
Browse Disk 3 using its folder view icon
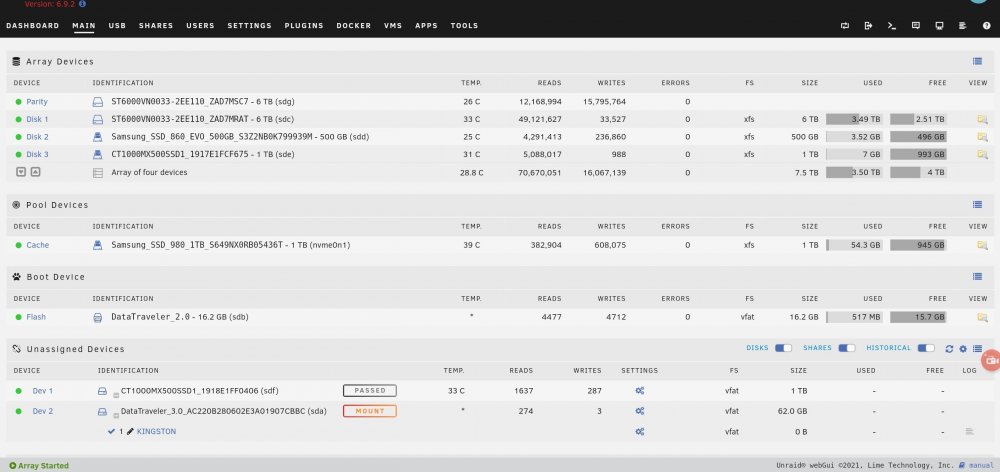point(982,154)
